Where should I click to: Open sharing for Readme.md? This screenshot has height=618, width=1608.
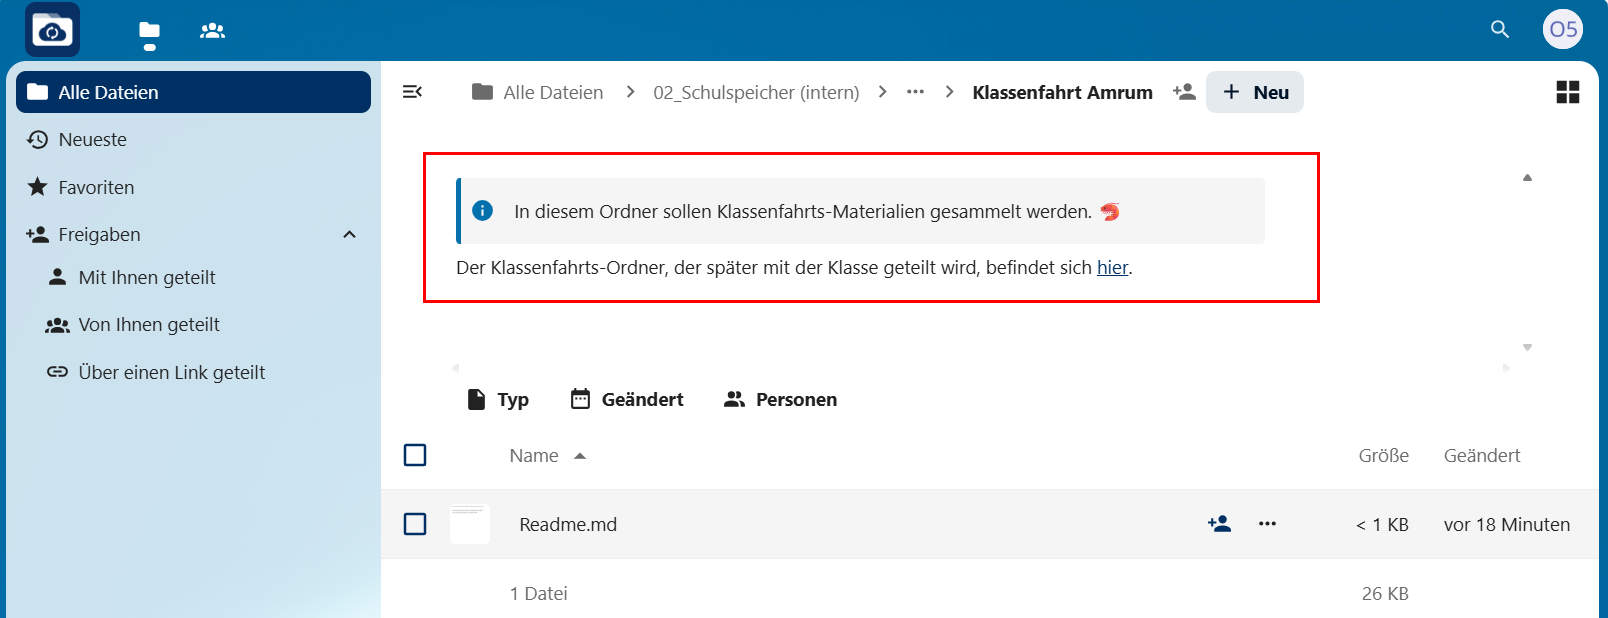1219,524
